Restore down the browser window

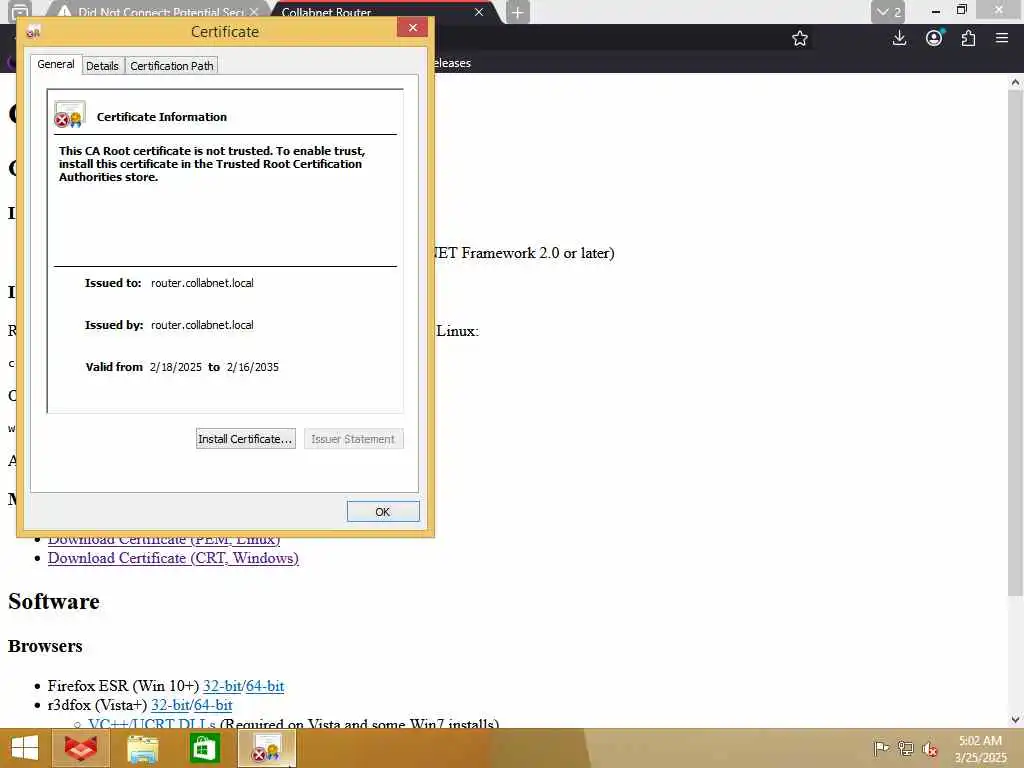(x=962, y=10)
